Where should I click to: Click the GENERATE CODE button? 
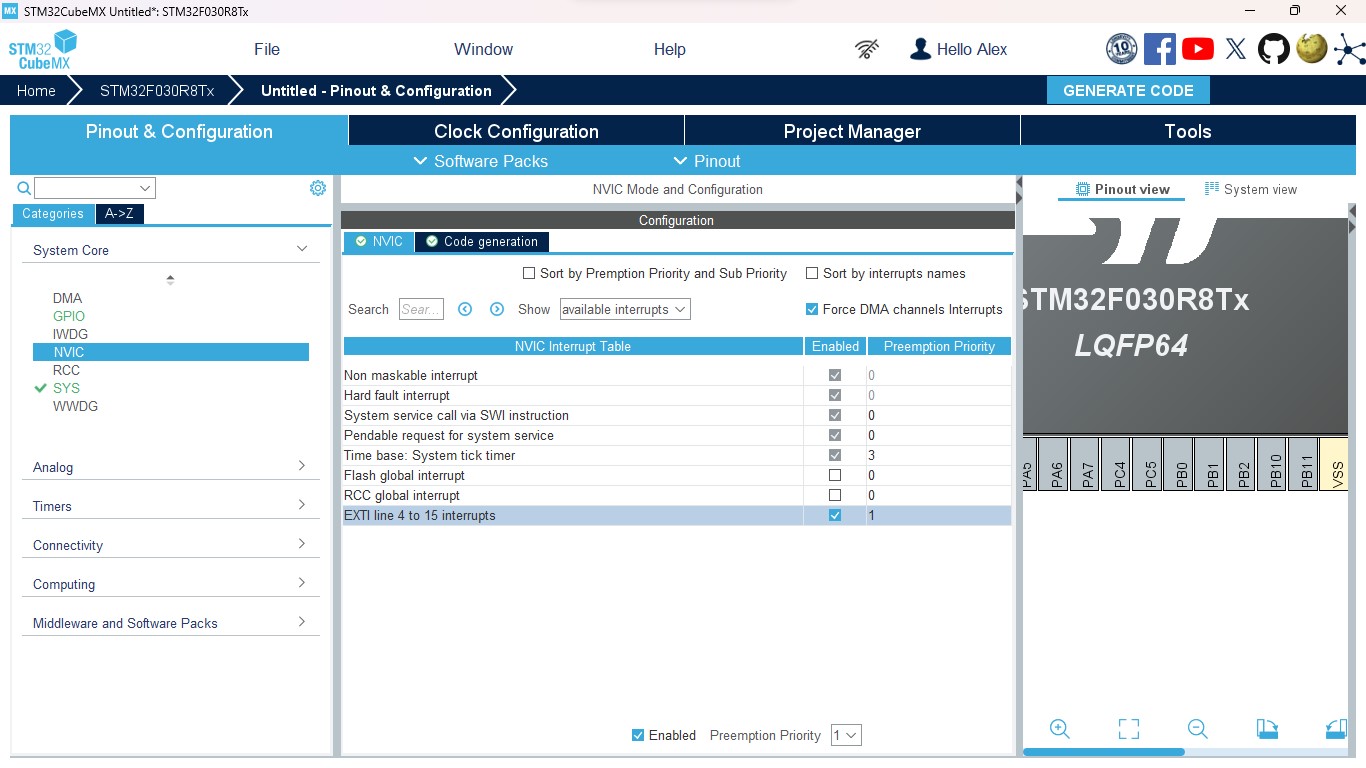[x=1128, y=90]
